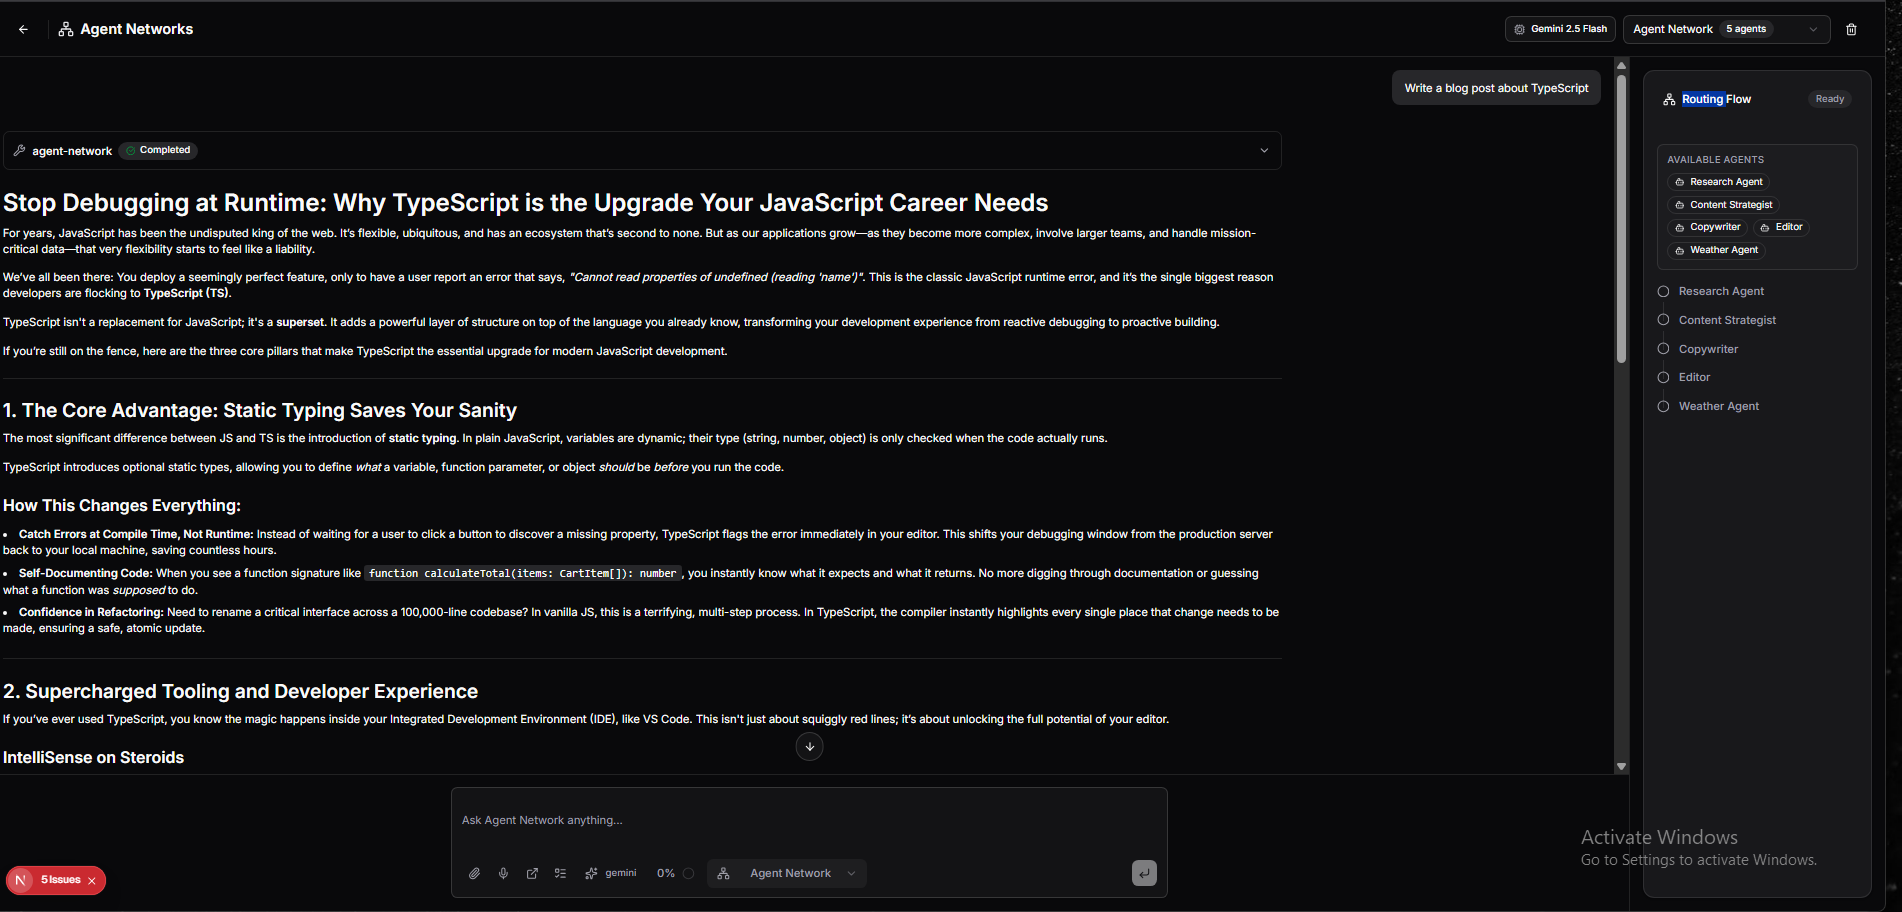Click the network icon next to Routing Flow
The height and width of the screenshot is (912, 1902).
(x=1668, y=99)
